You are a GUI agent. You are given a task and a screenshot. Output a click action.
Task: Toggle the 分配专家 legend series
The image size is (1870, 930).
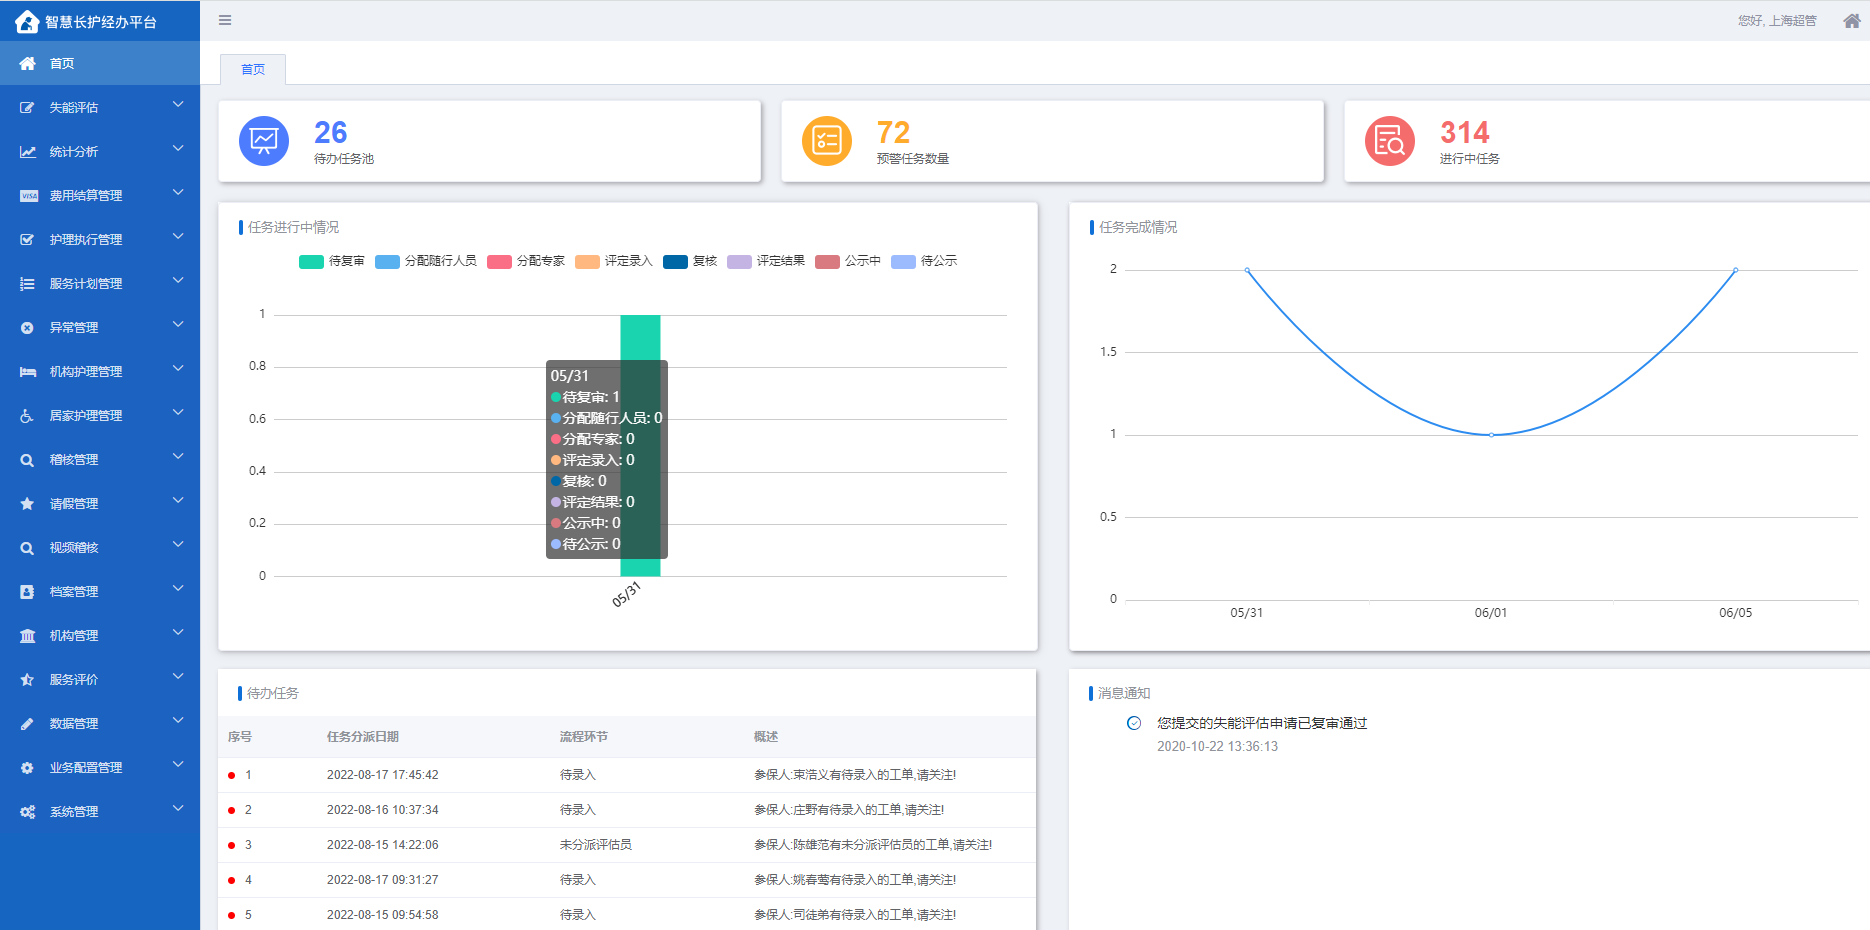[526, 261]
